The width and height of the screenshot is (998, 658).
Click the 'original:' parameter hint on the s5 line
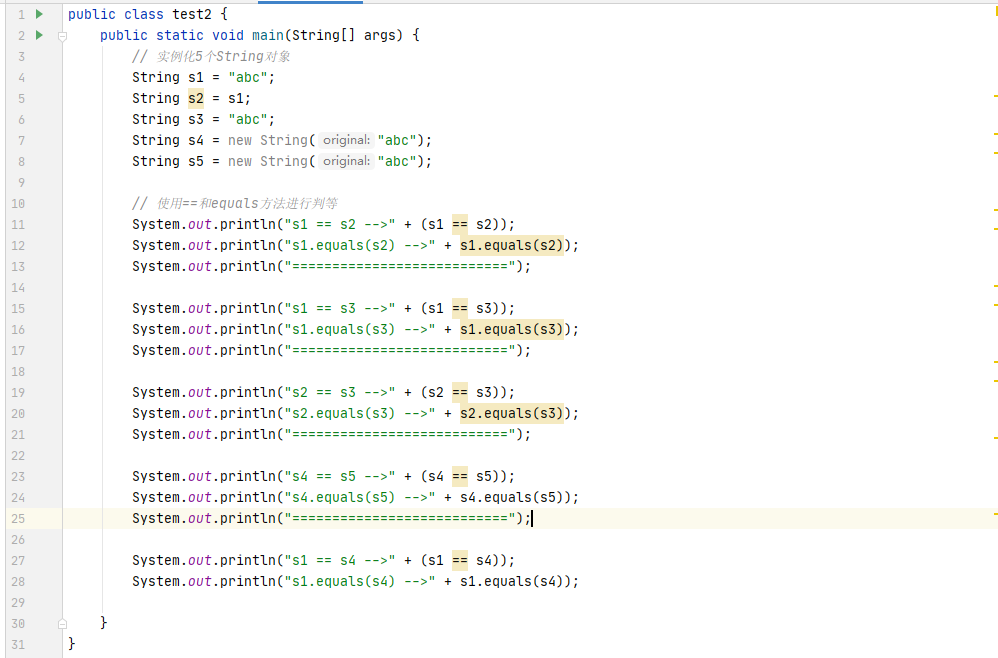click(346, 161)
